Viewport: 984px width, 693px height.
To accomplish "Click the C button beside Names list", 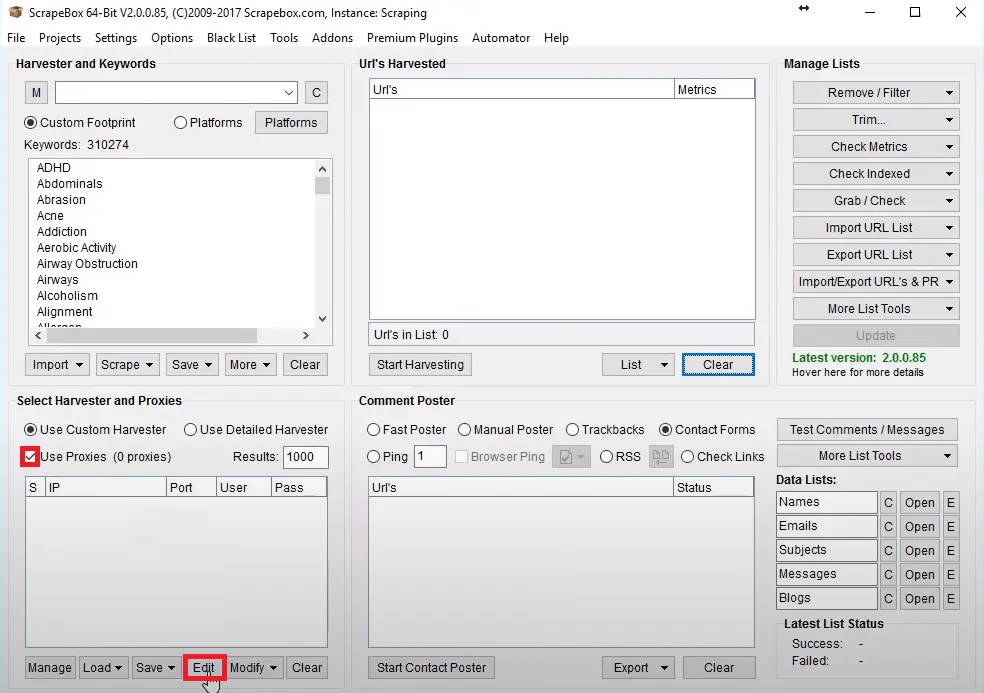I will [887, 503].
